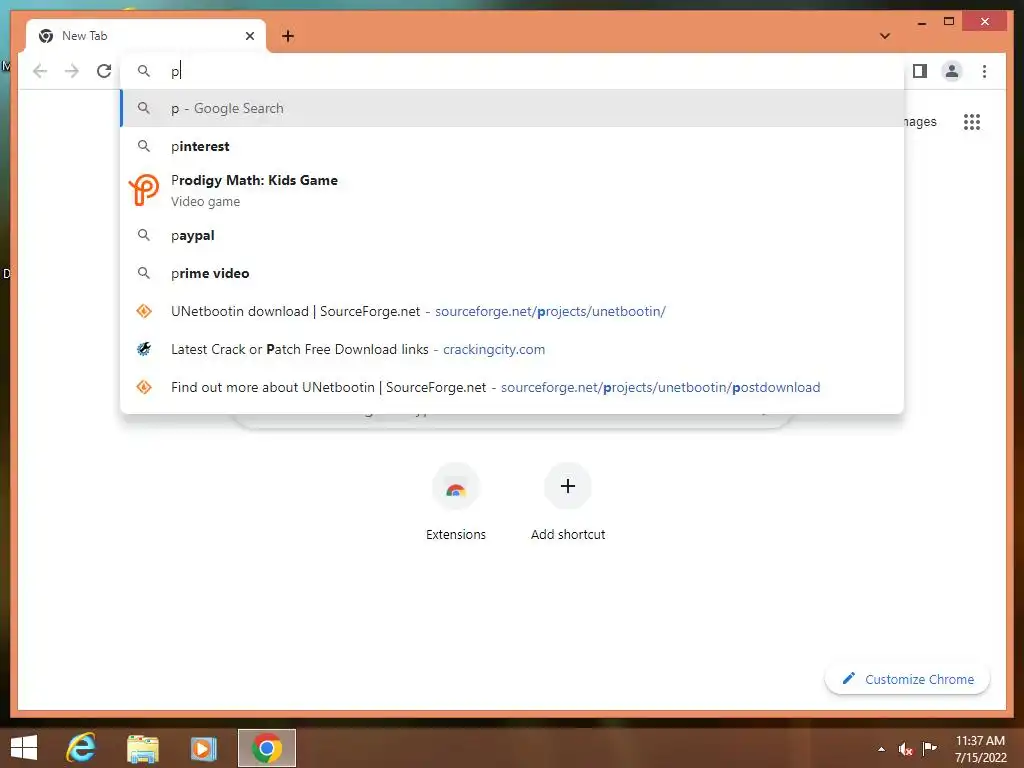Click the crackingcity.com URL
The height and width of the screenshot is (768, 1024).
[x=494, y=349]
